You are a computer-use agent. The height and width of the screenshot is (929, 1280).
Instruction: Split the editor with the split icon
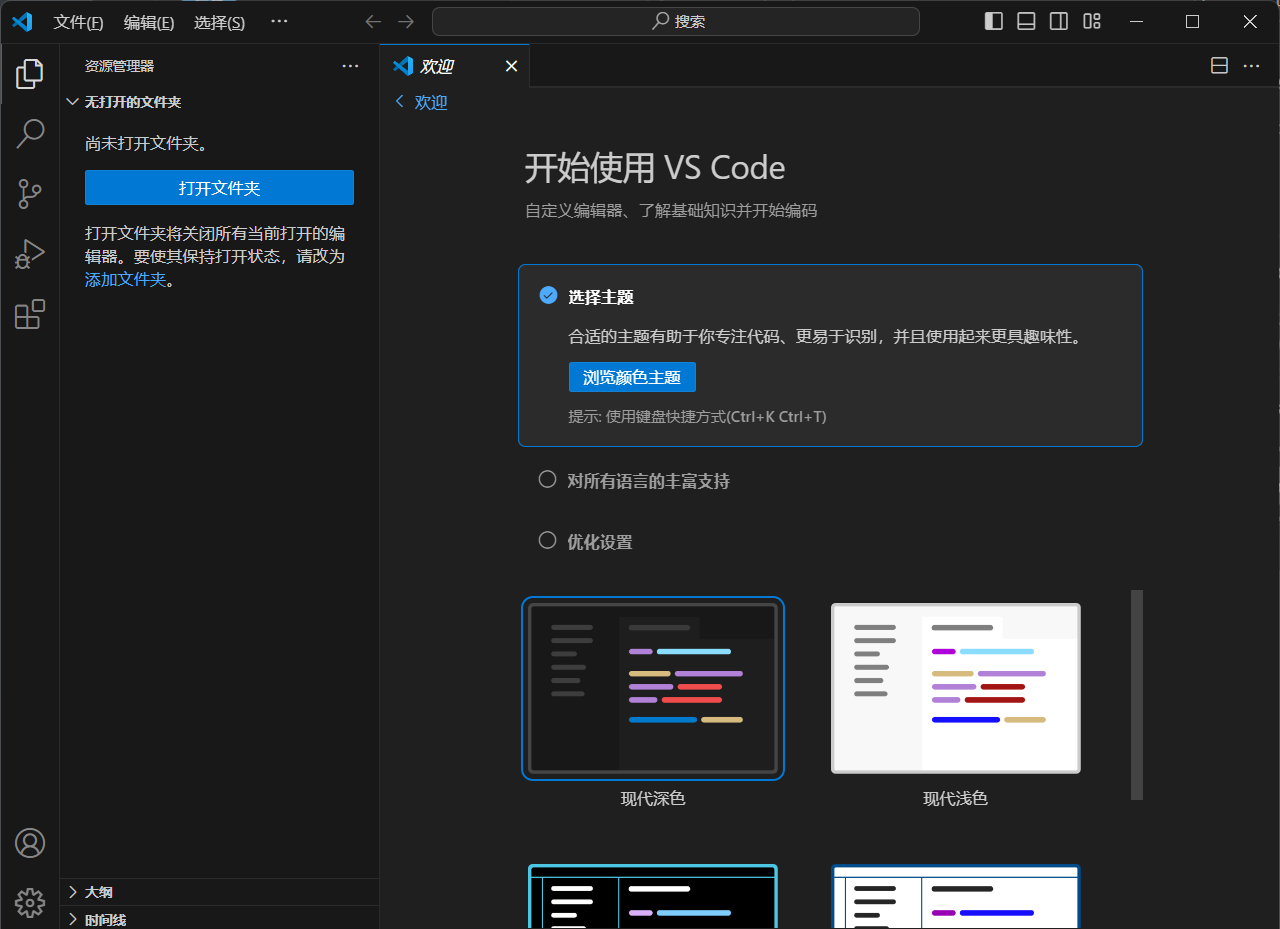[1219, 66]
